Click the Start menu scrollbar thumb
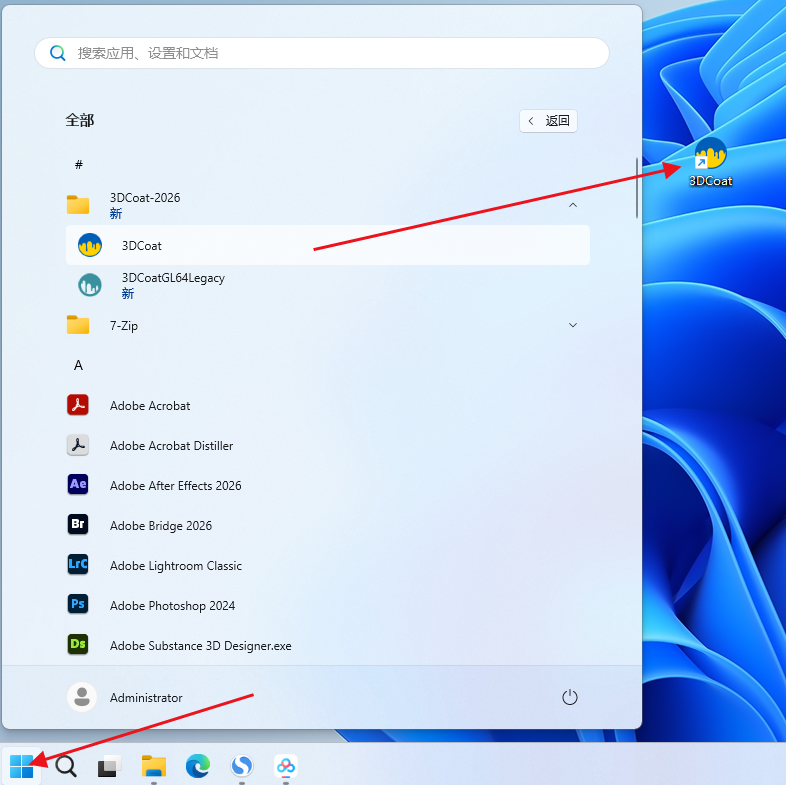This screenshot has height=785, width=786. (x=637, y=188)
